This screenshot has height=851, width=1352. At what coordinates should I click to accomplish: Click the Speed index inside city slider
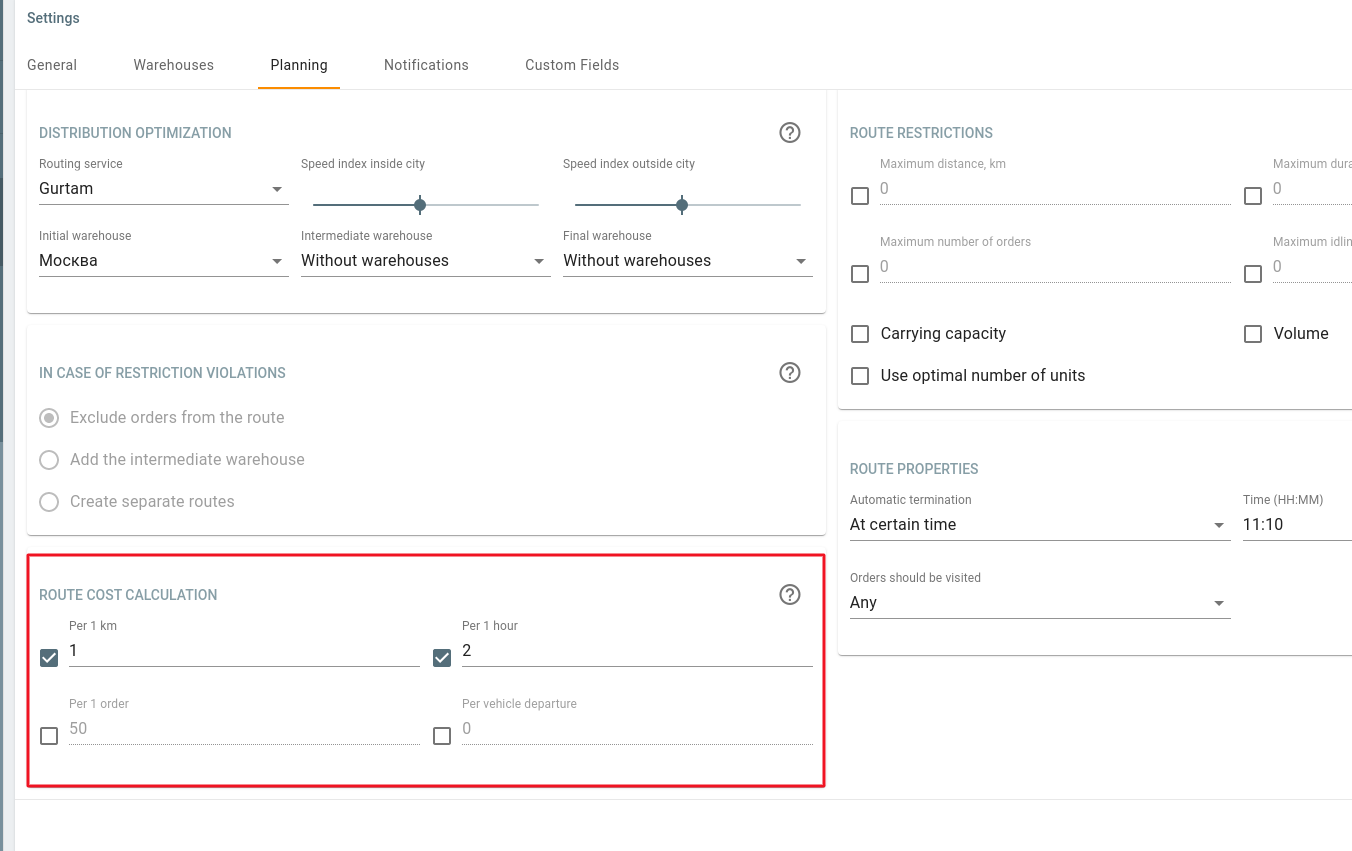click(420, 205)
